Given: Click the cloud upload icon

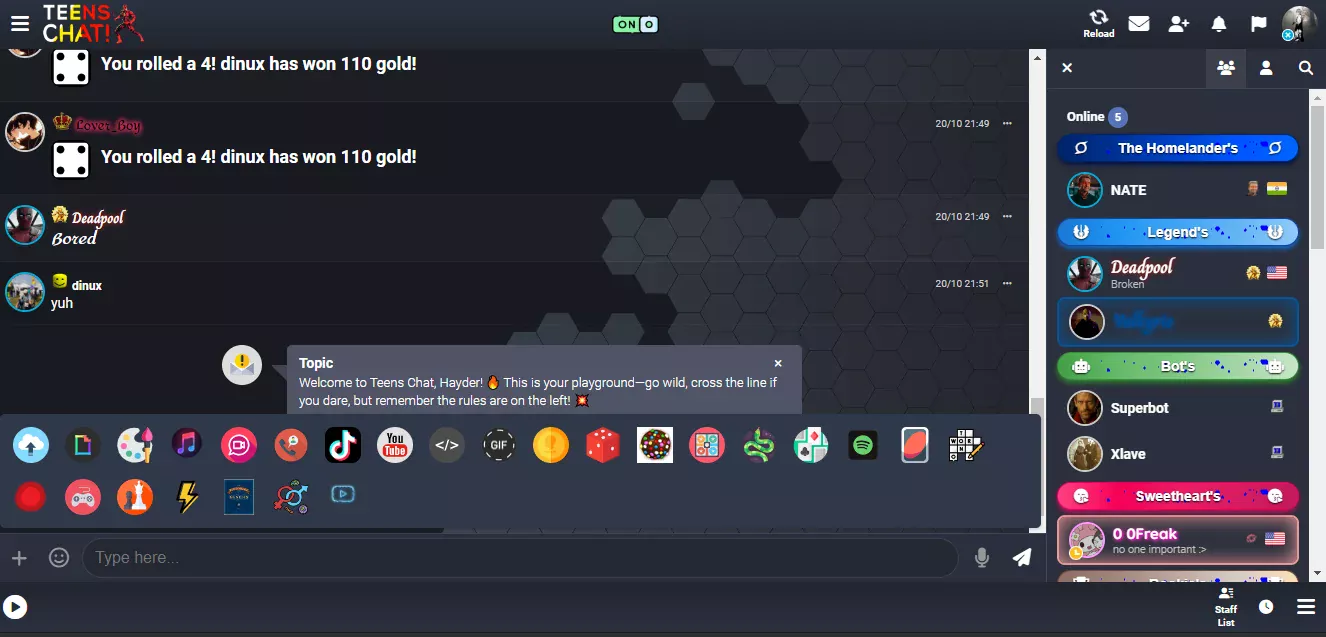Looking at the screenshot, I should [31, 445].
